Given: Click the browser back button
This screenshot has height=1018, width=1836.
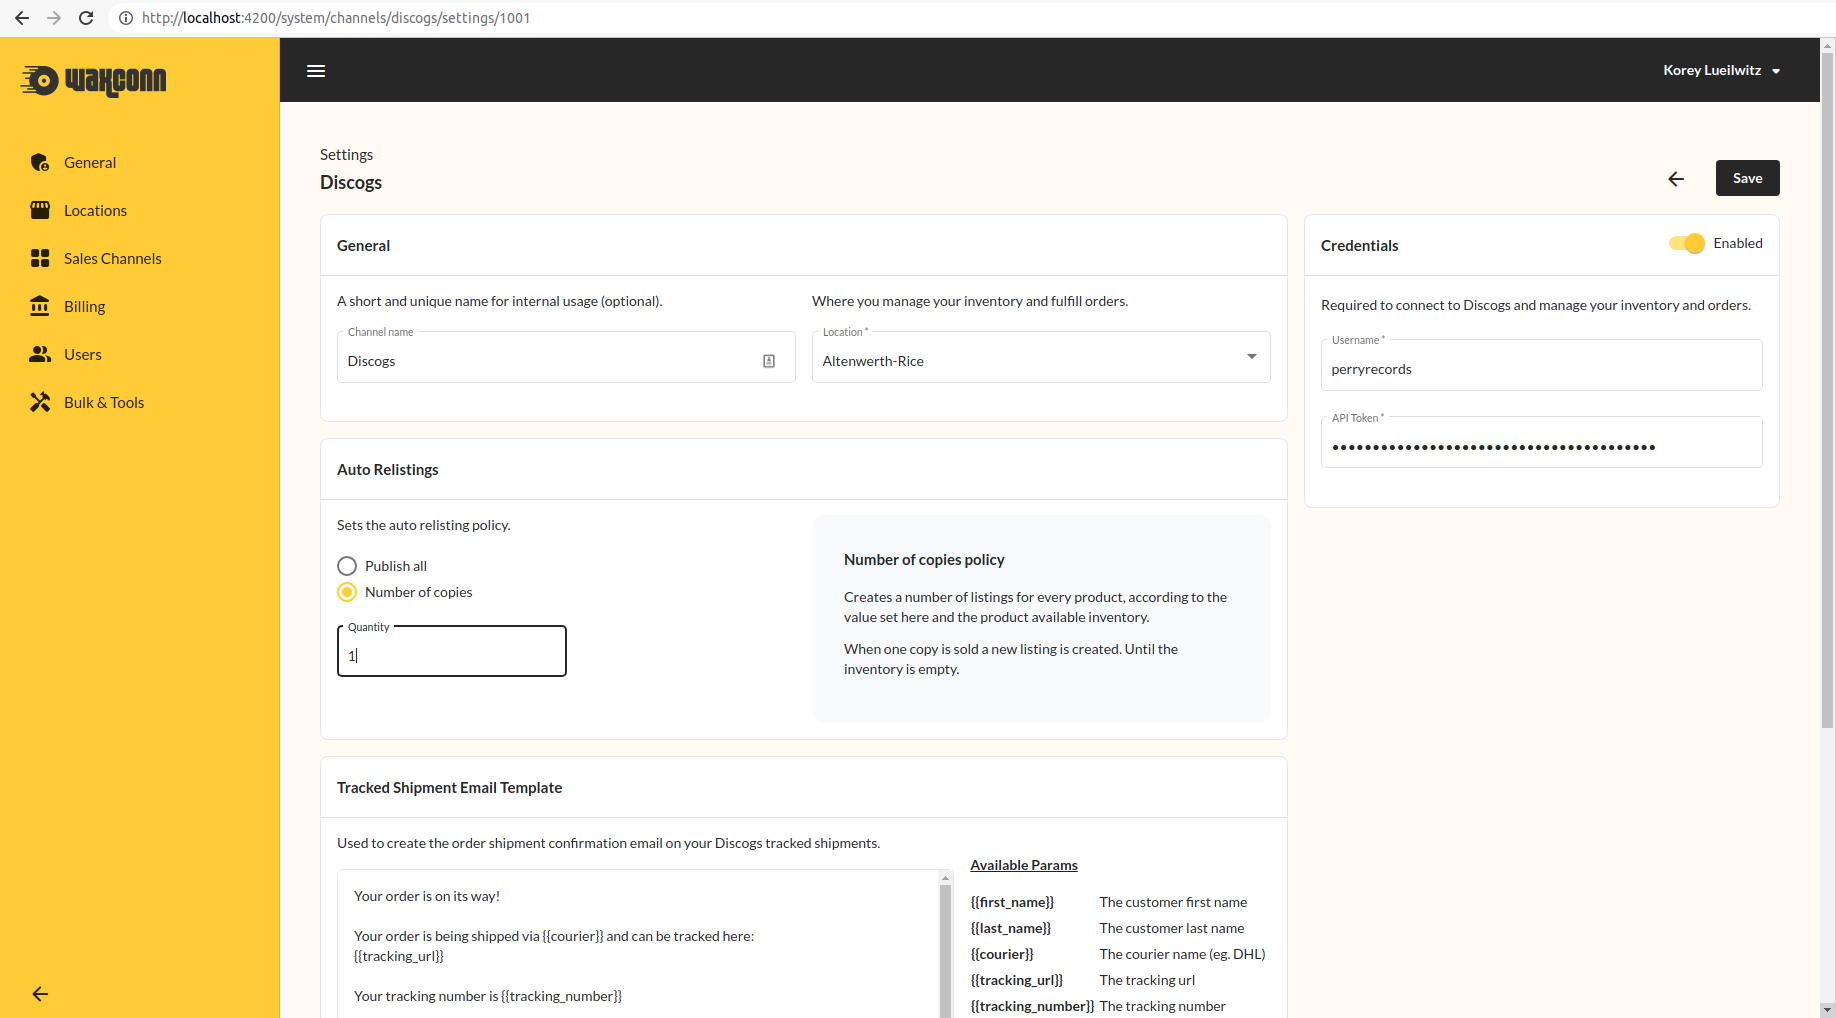Looking at the screenshot, I should [x=22, y=18].
